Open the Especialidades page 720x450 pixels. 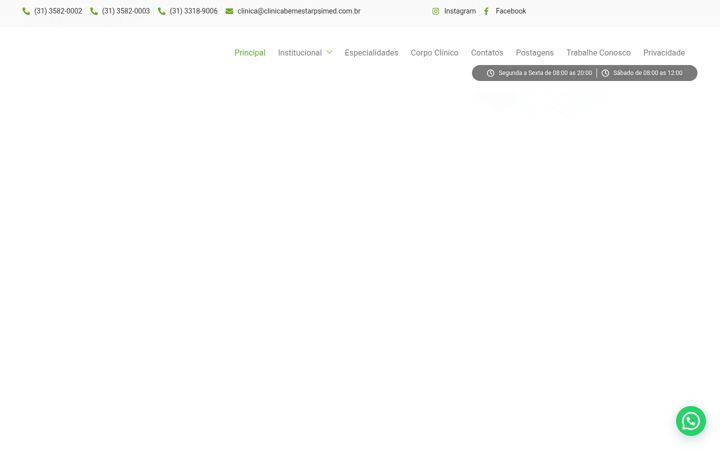[x=371, y=53]
